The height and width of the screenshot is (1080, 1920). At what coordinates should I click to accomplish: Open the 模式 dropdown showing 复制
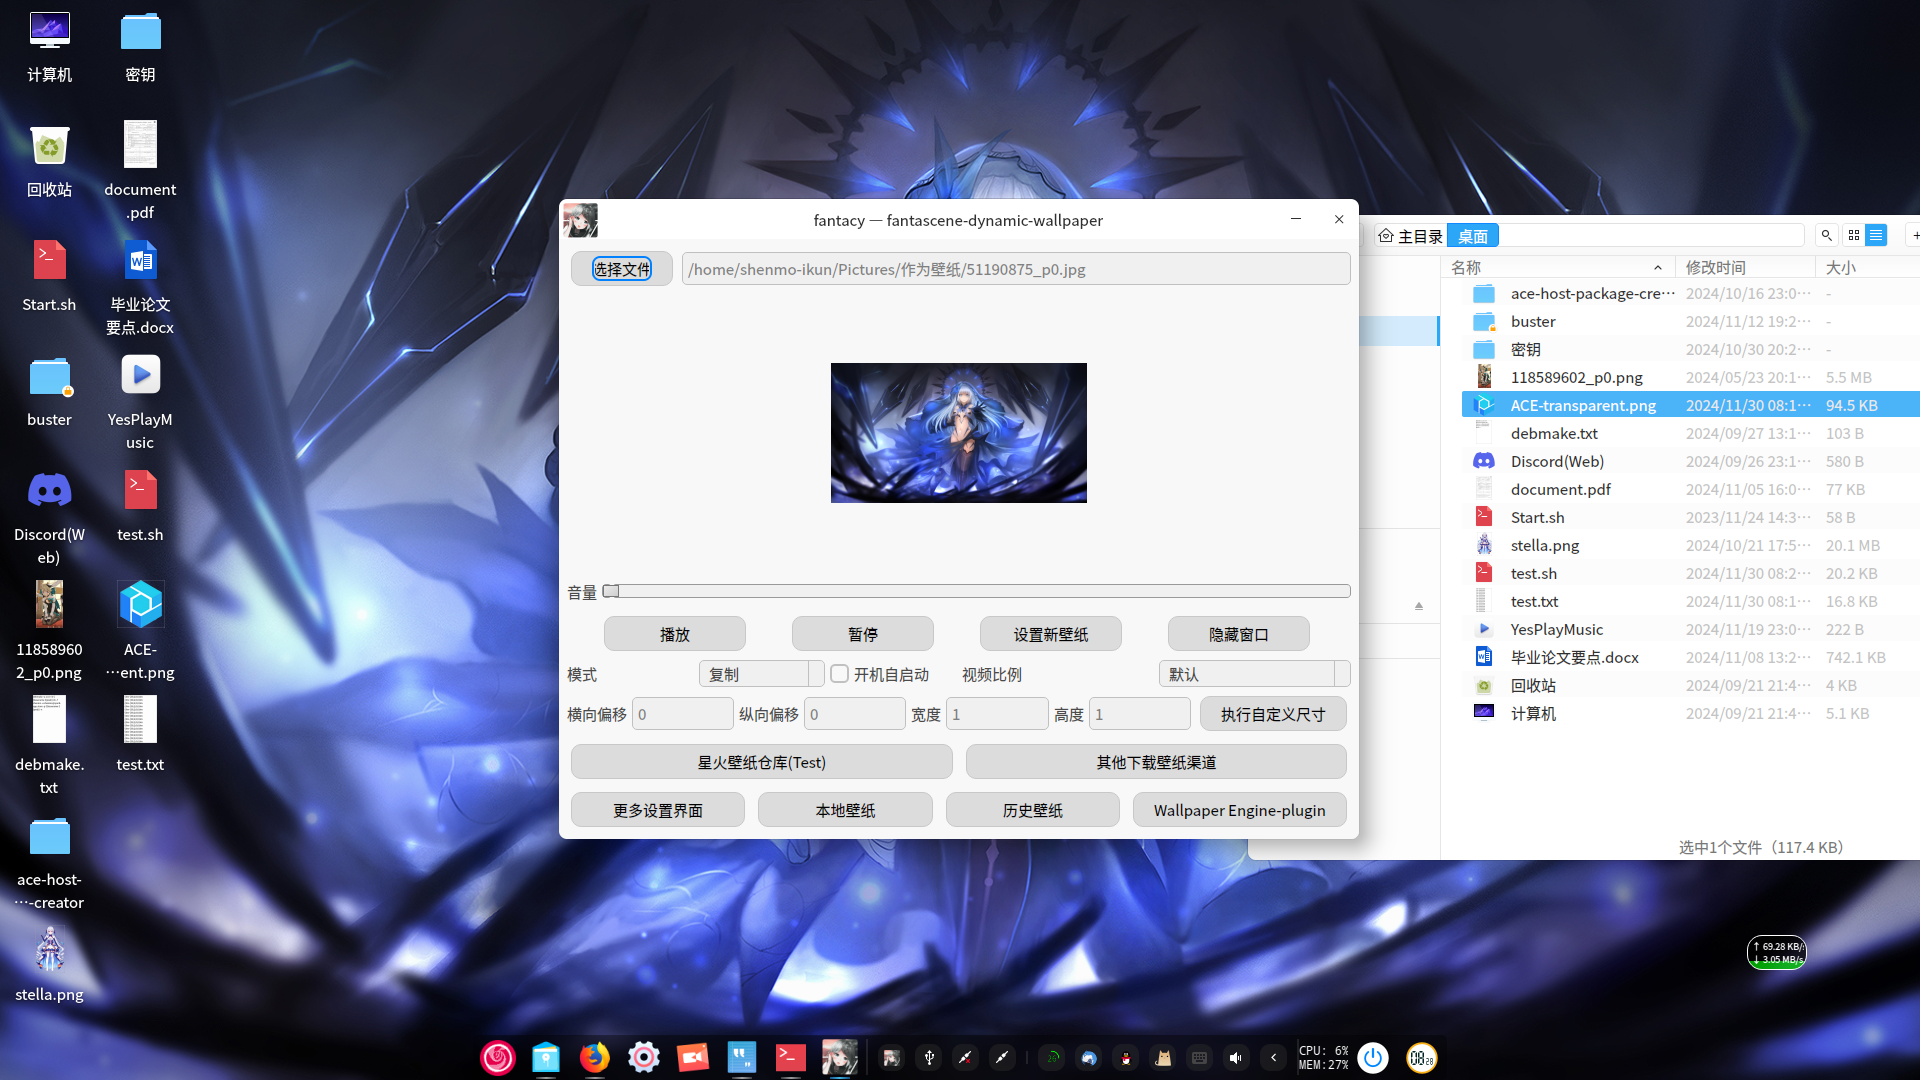coord(761,674)
